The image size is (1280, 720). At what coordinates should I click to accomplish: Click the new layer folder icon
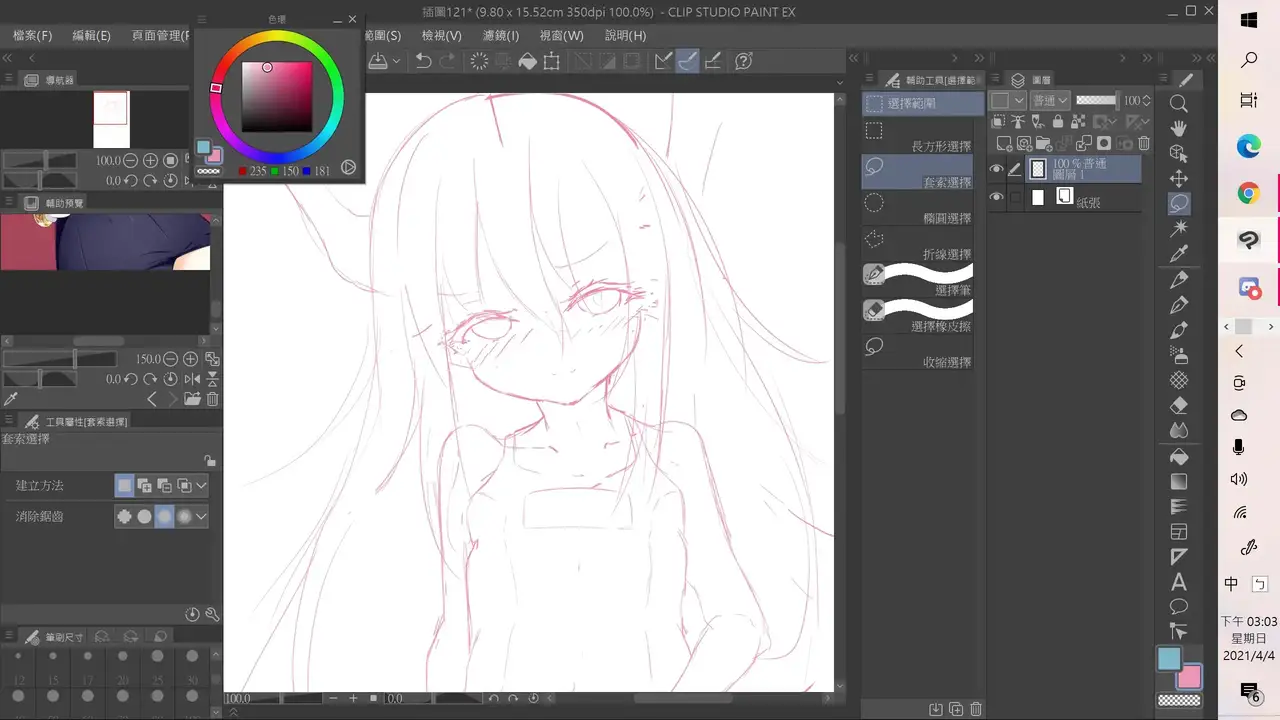(1044, 144)
